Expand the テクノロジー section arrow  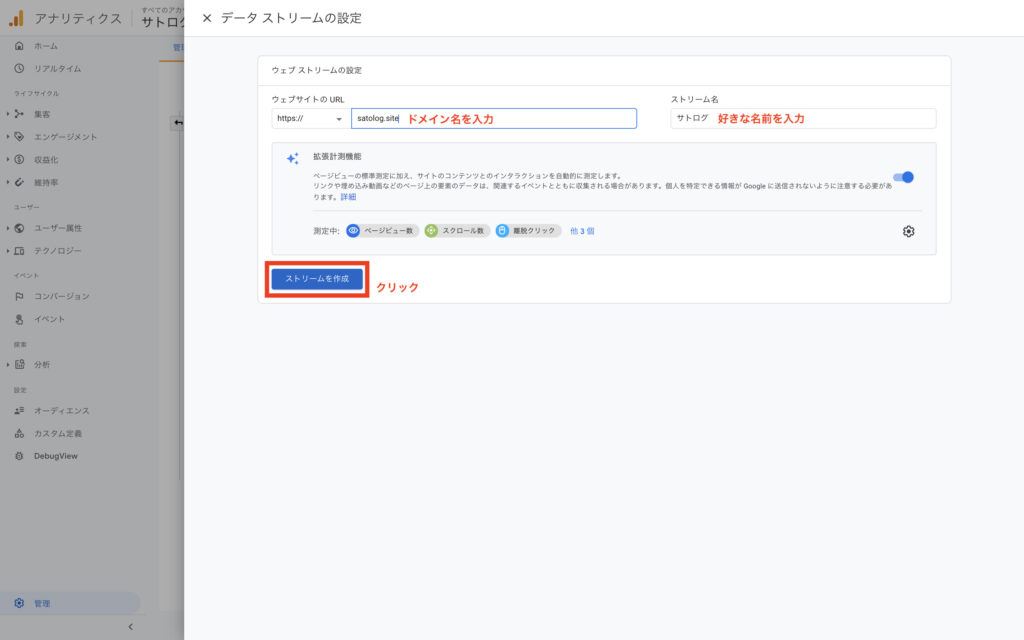pyautogui.click(x=8, y=251)
